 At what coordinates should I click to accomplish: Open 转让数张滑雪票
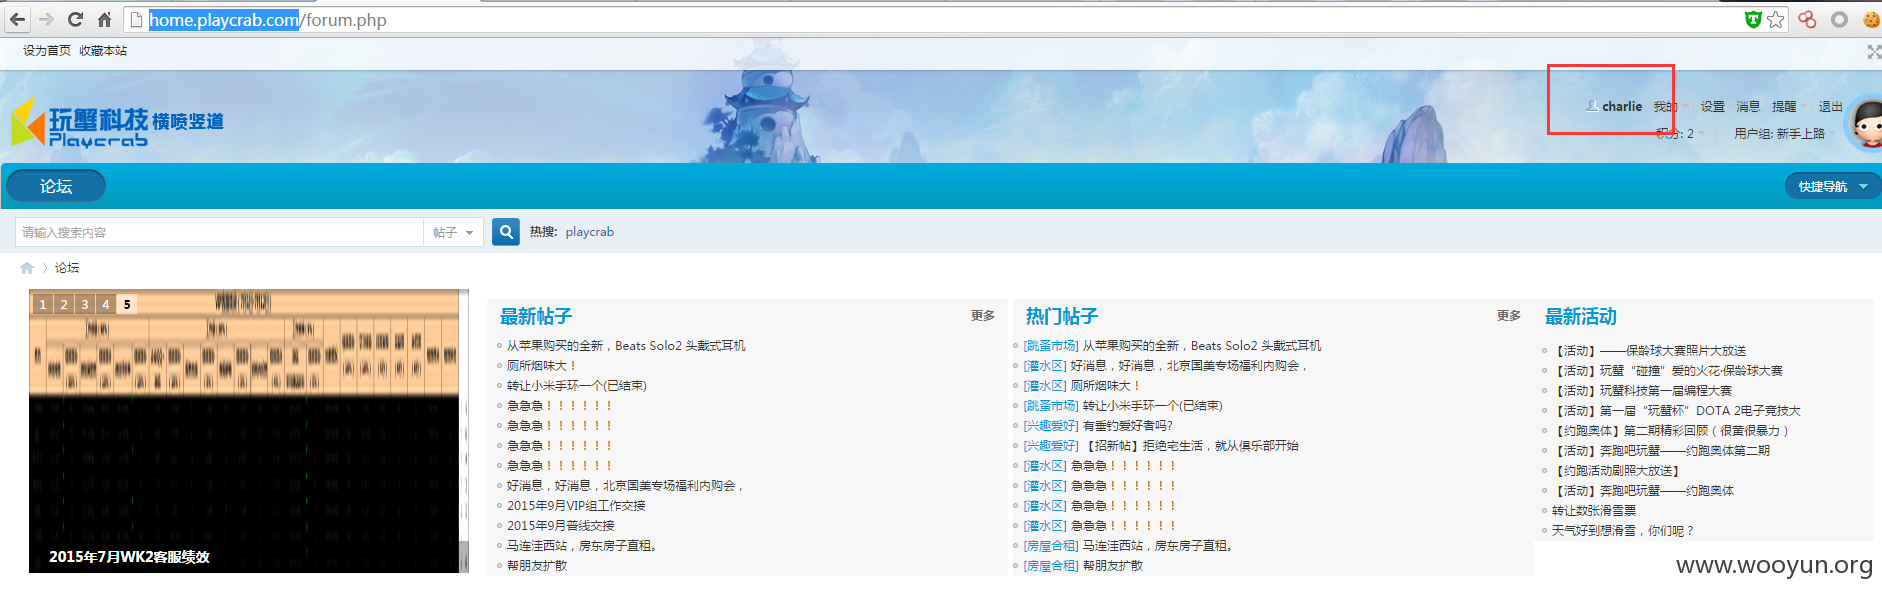pos(1594,511)
